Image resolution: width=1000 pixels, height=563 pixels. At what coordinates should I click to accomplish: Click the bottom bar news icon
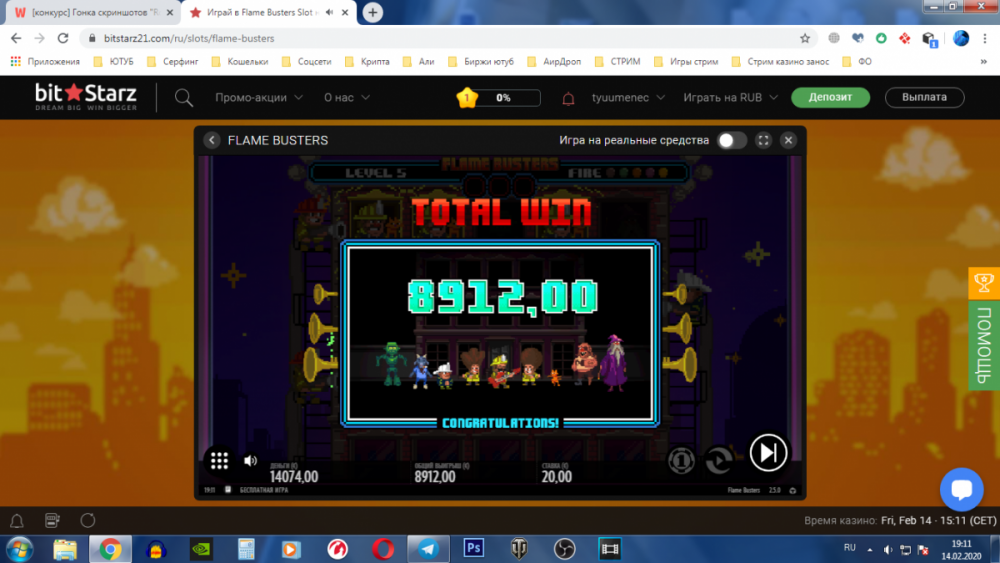click(52, 520)
